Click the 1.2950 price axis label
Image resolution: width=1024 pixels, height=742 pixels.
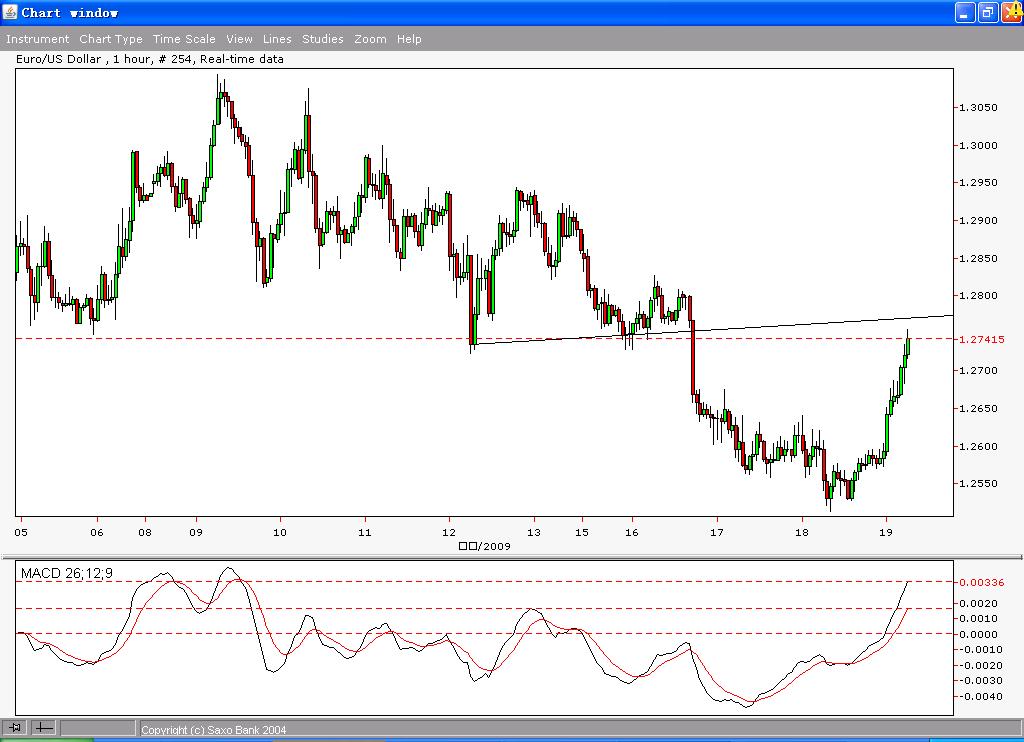click(978, 182)
